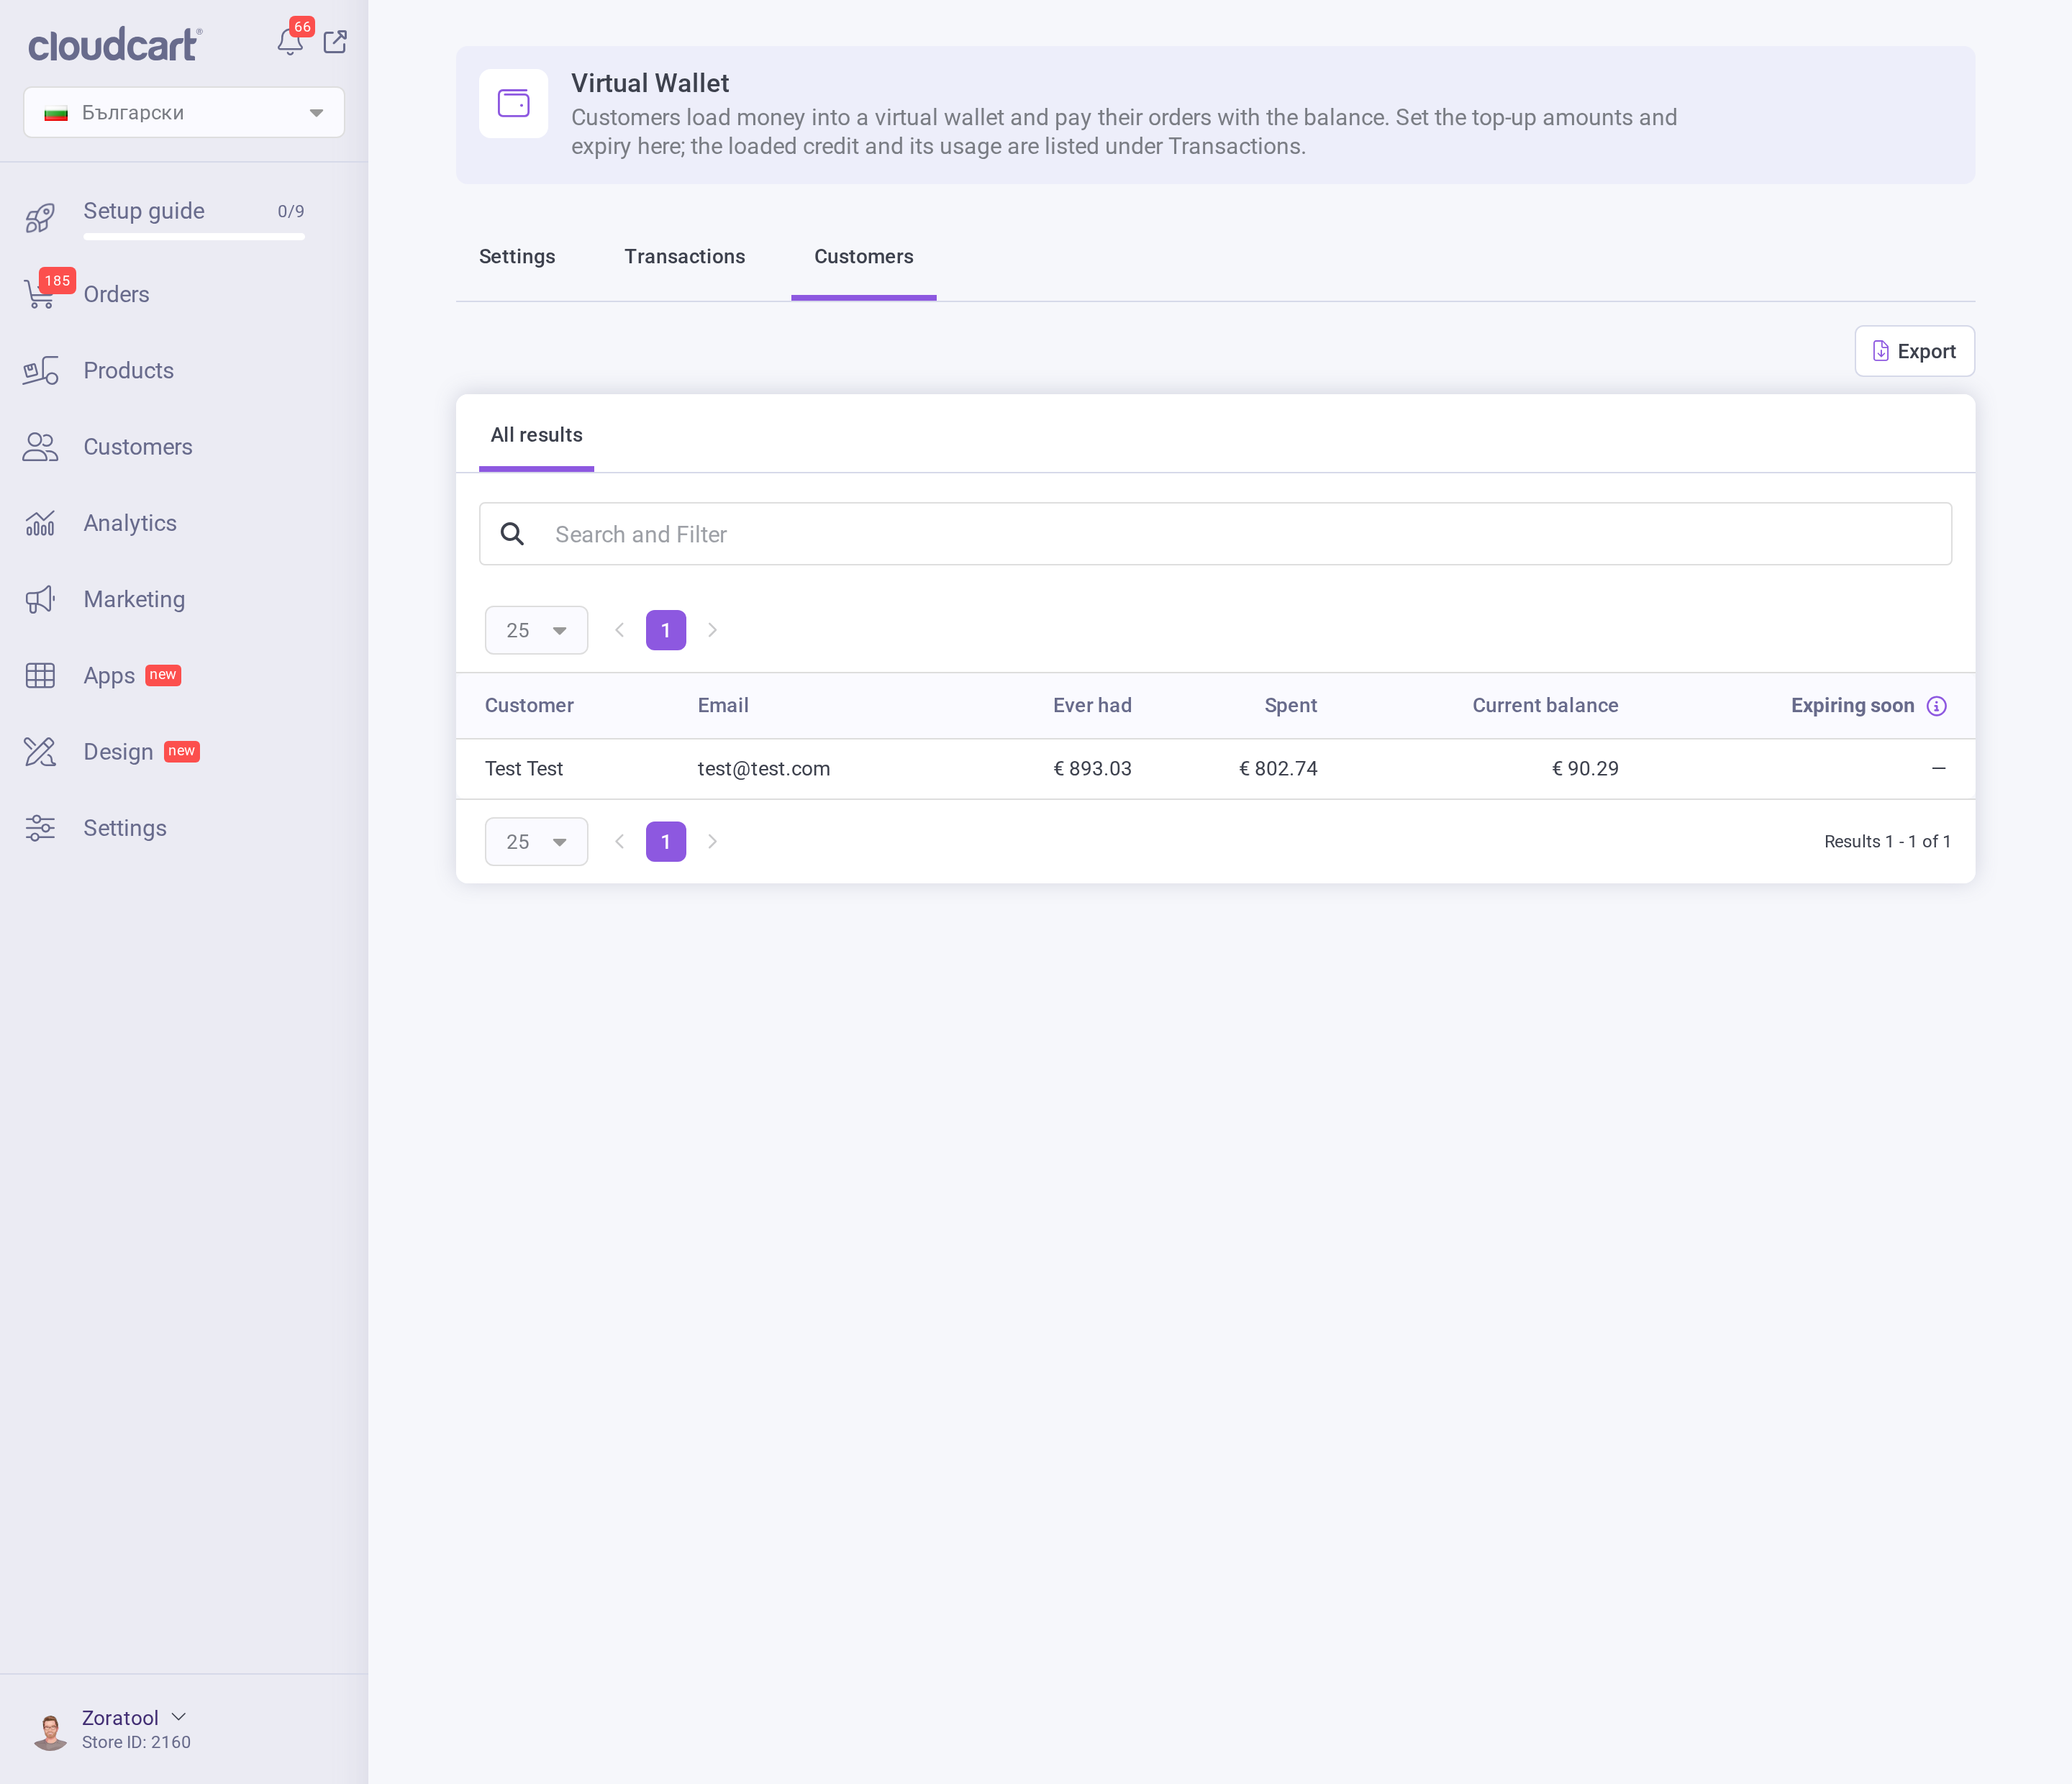Click the Design pencil-ruler icon
The height and width of the screenshot is (1784, 2072).
tap(40, 752)
